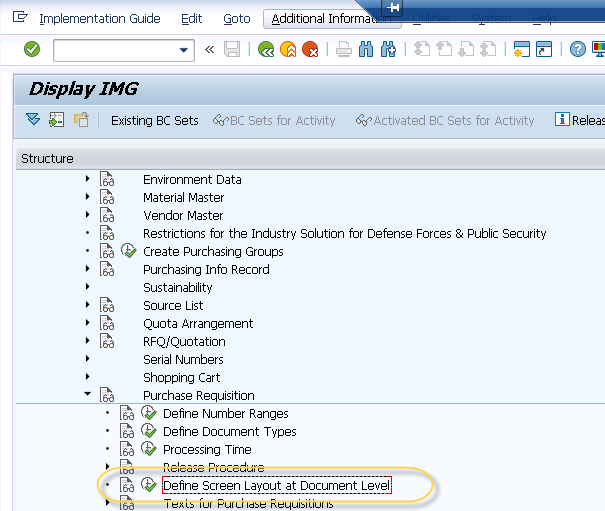Open the Goto menu

[x=237, y=19]
